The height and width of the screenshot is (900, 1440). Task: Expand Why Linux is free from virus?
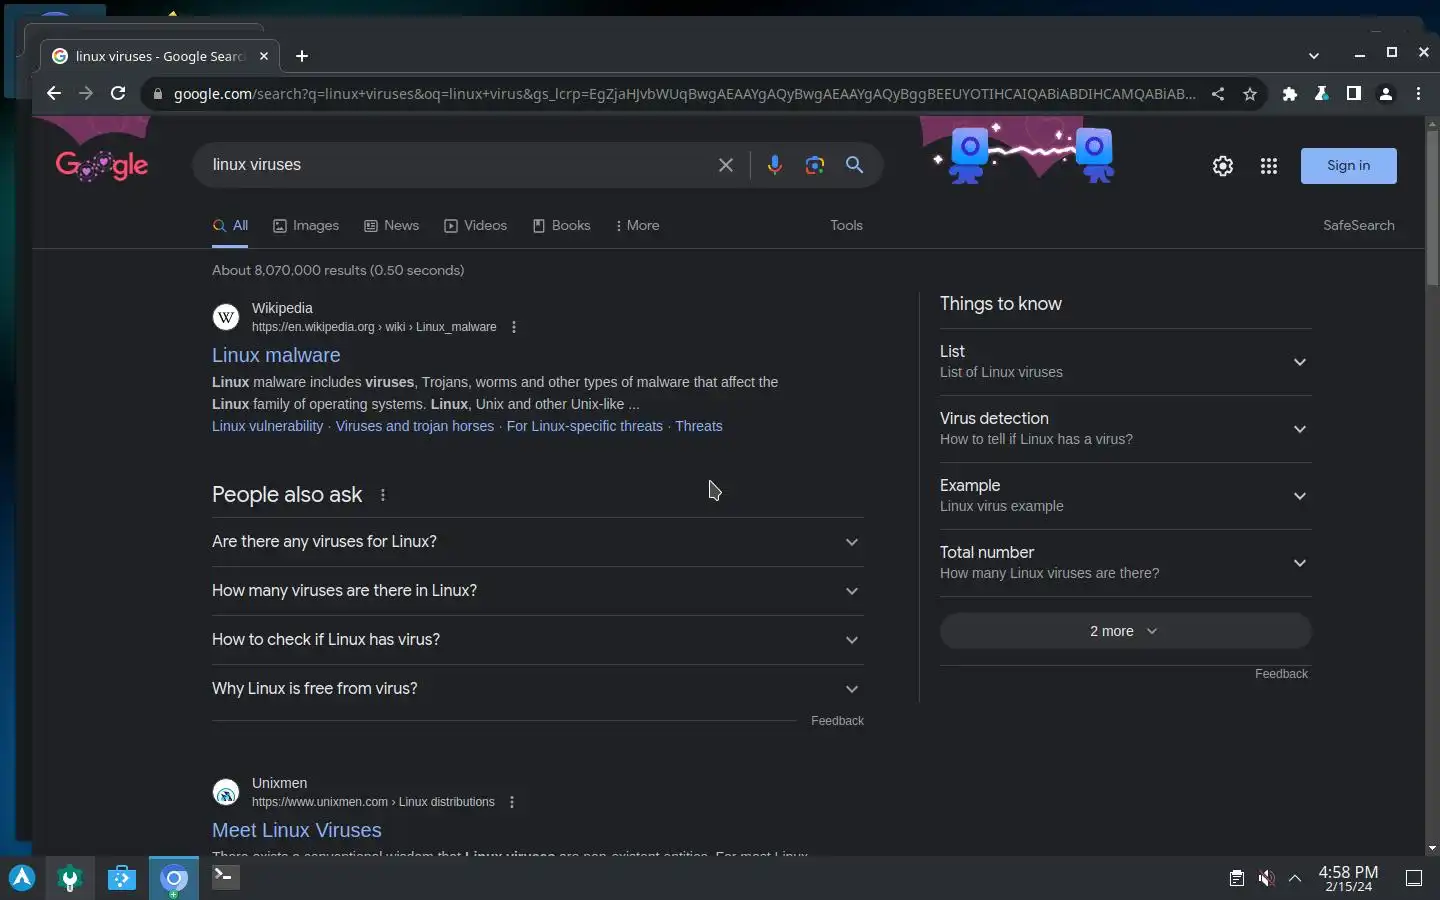tap(538, 689)
